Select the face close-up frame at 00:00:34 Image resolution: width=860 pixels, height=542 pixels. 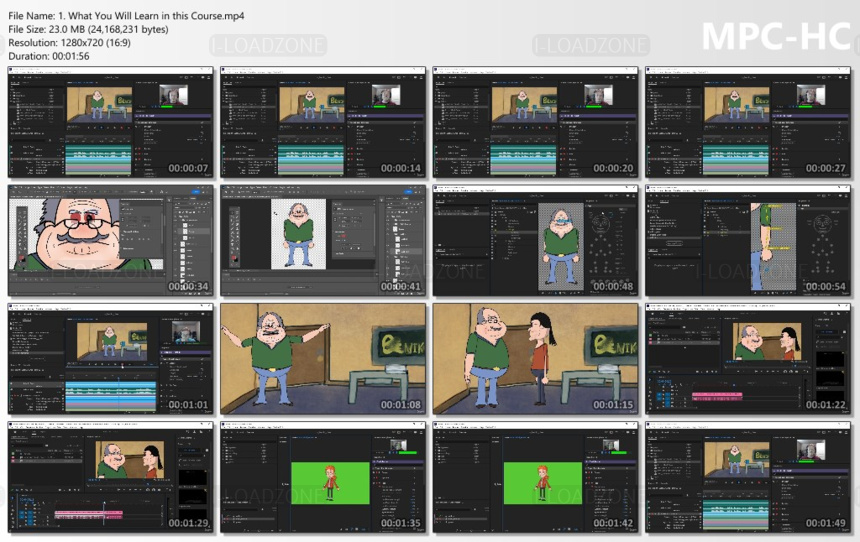(x=110, y=241)
